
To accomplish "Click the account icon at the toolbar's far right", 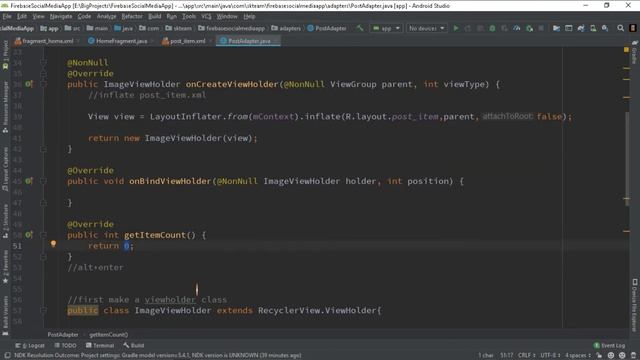I will coord(633,28).
